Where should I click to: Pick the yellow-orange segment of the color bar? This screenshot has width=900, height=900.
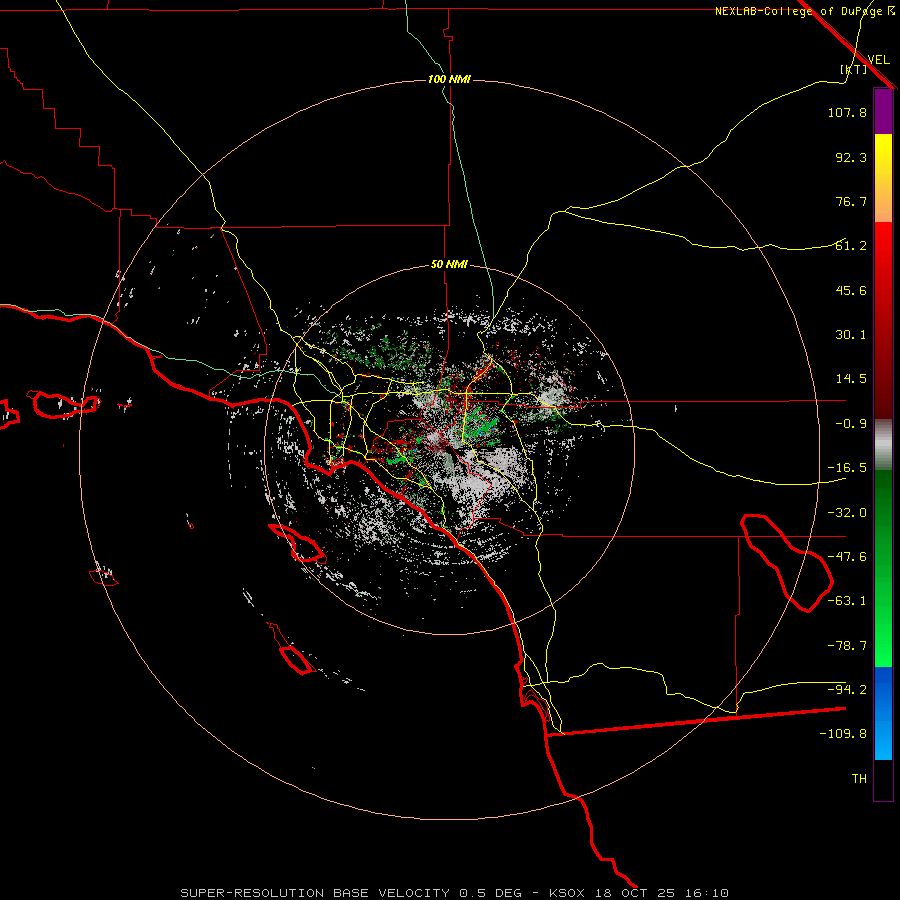883,178
